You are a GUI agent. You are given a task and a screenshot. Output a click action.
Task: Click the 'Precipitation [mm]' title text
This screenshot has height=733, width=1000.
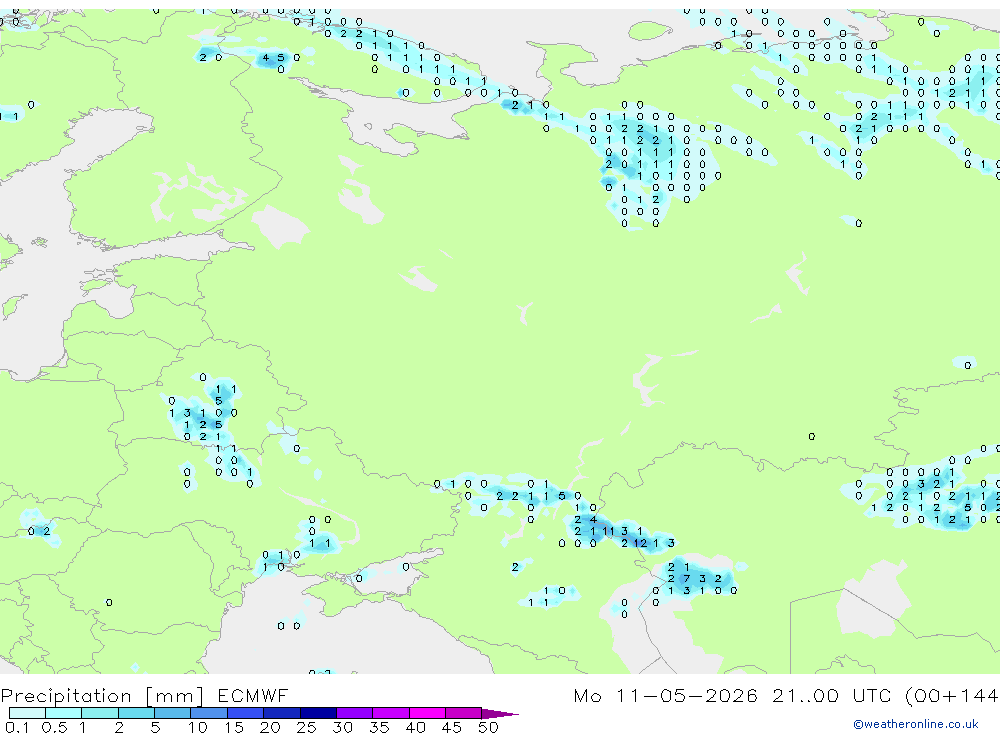pyautogui.click(x=102, y=696)
